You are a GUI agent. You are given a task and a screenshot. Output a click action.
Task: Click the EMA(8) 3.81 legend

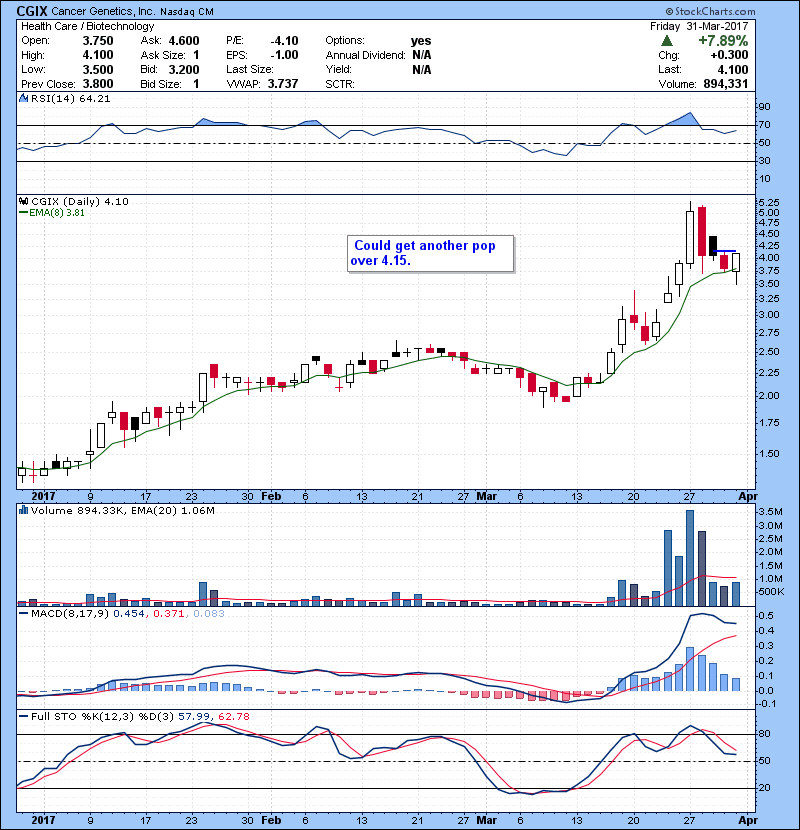51,213
